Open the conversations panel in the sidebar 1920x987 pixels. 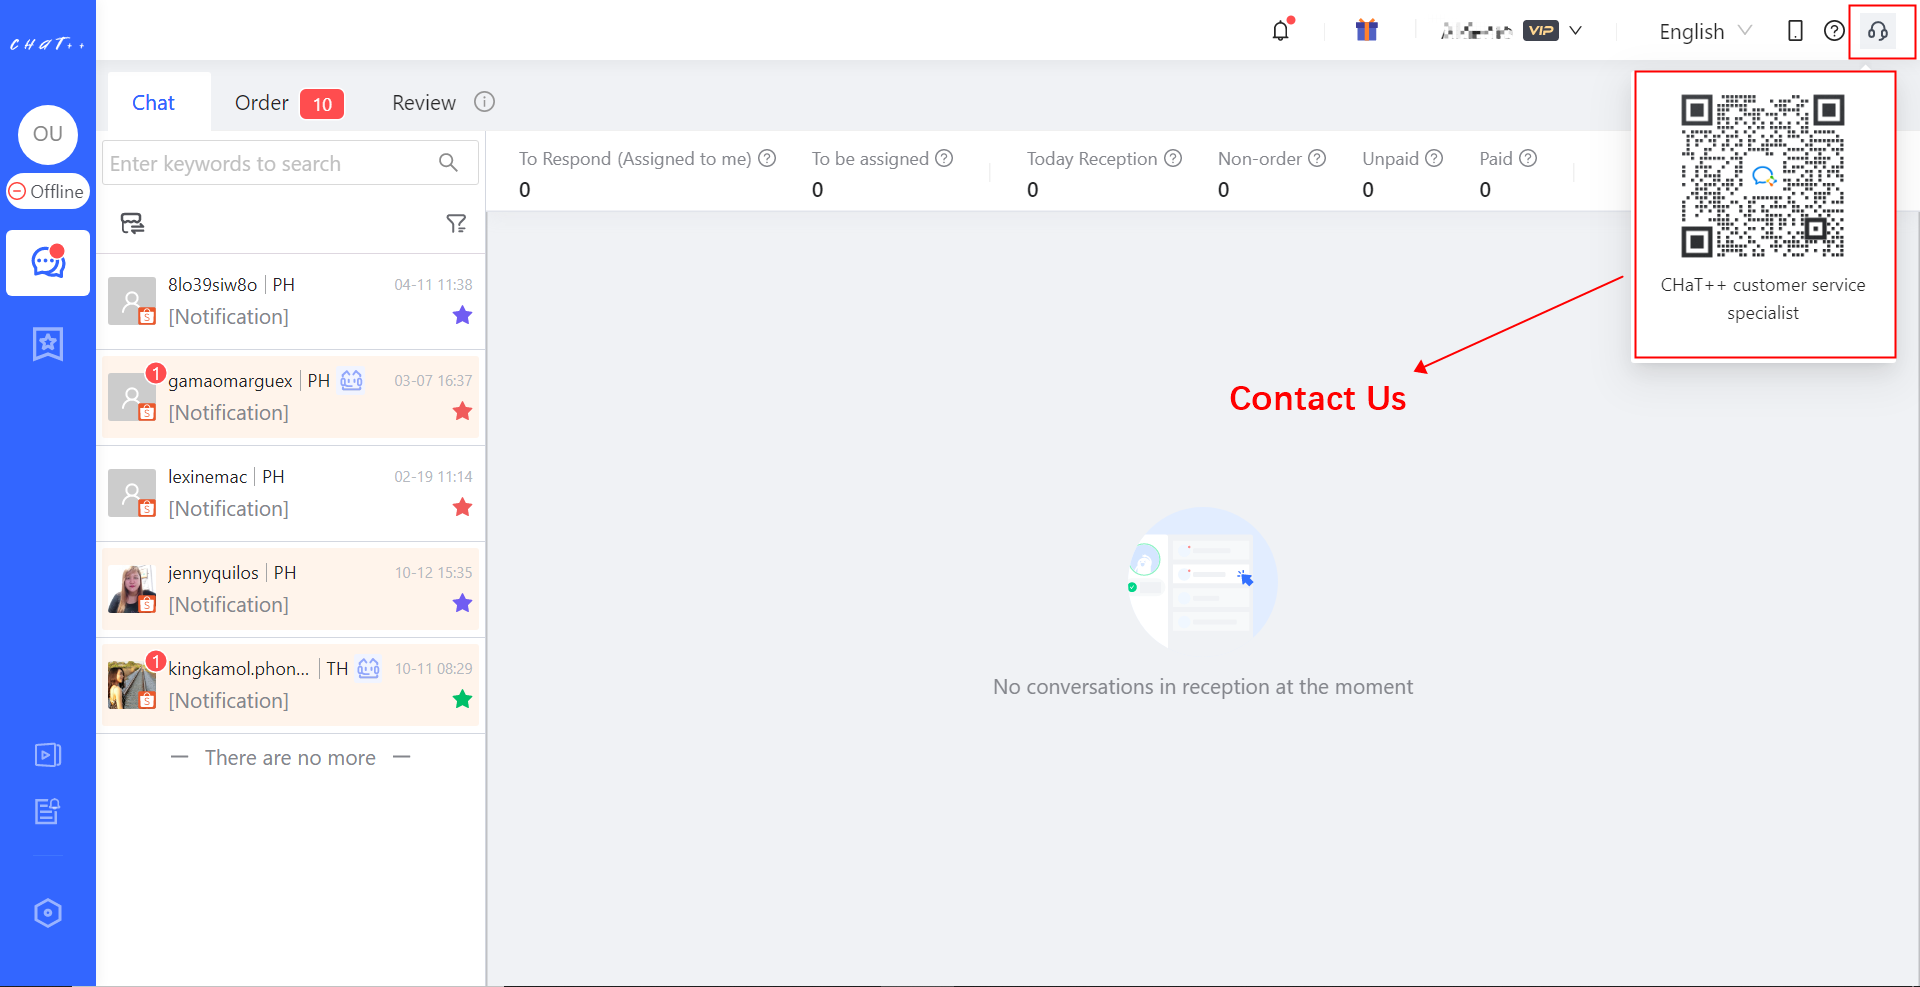click(47, 262)
